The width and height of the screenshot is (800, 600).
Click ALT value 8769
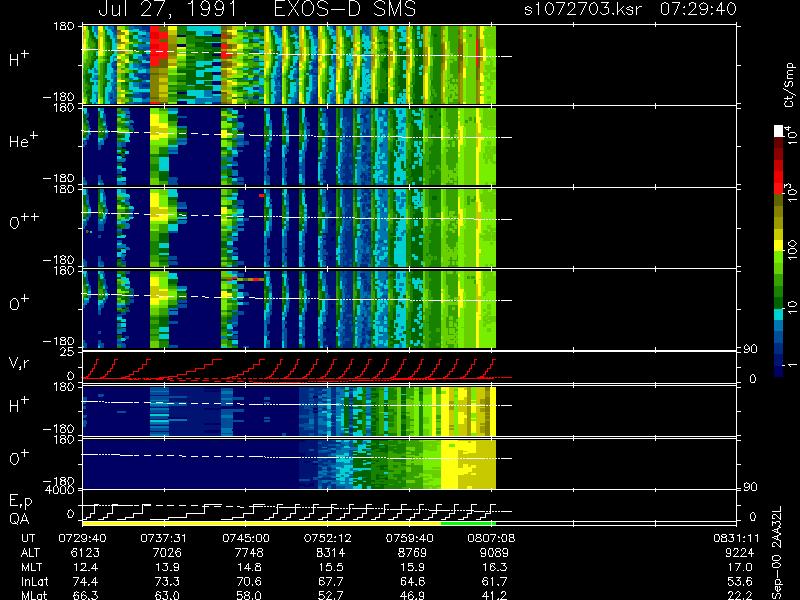coord(412,553)
